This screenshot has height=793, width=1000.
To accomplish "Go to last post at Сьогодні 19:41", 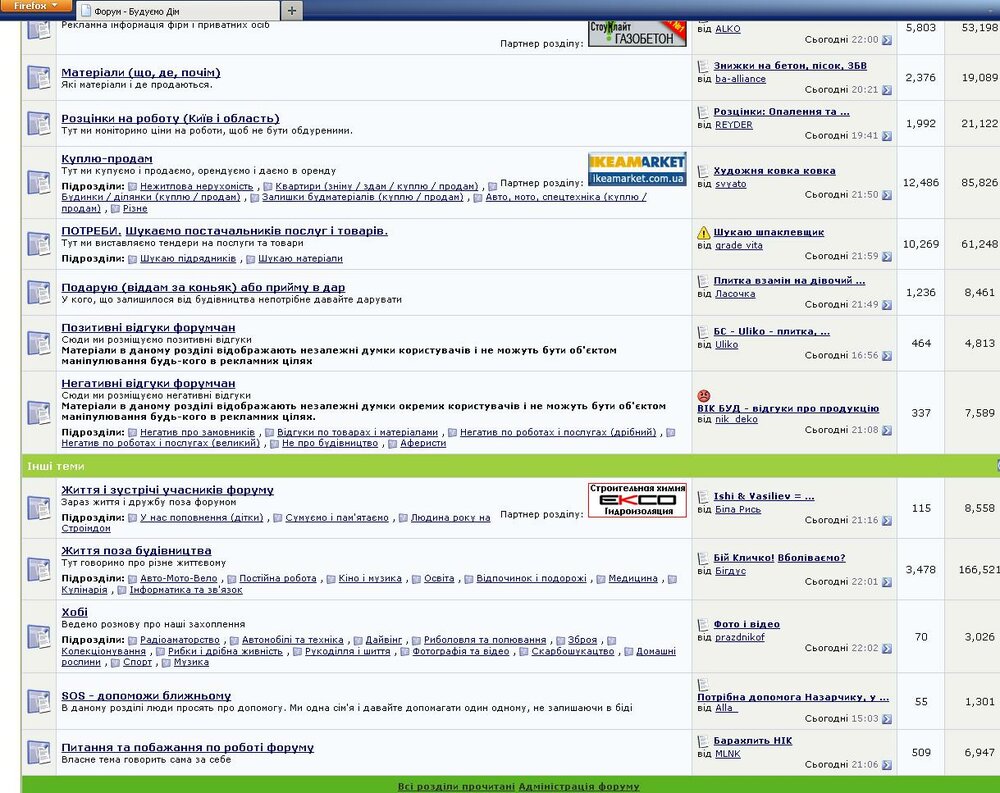I will [x=886, y=136].
